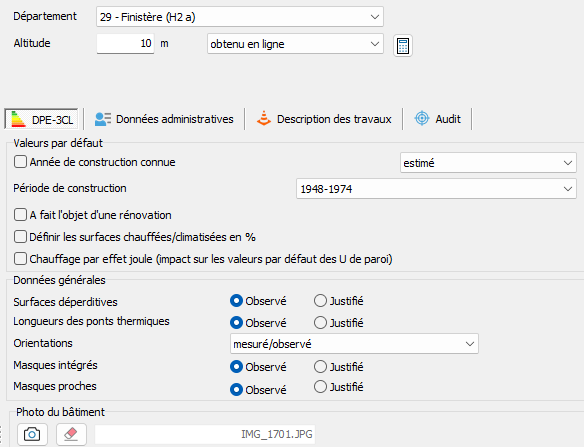Tick Définir les surfaces chauffées/climatisées en %
The width and height of the screenshot is (584, 447).
coord(20,237)
